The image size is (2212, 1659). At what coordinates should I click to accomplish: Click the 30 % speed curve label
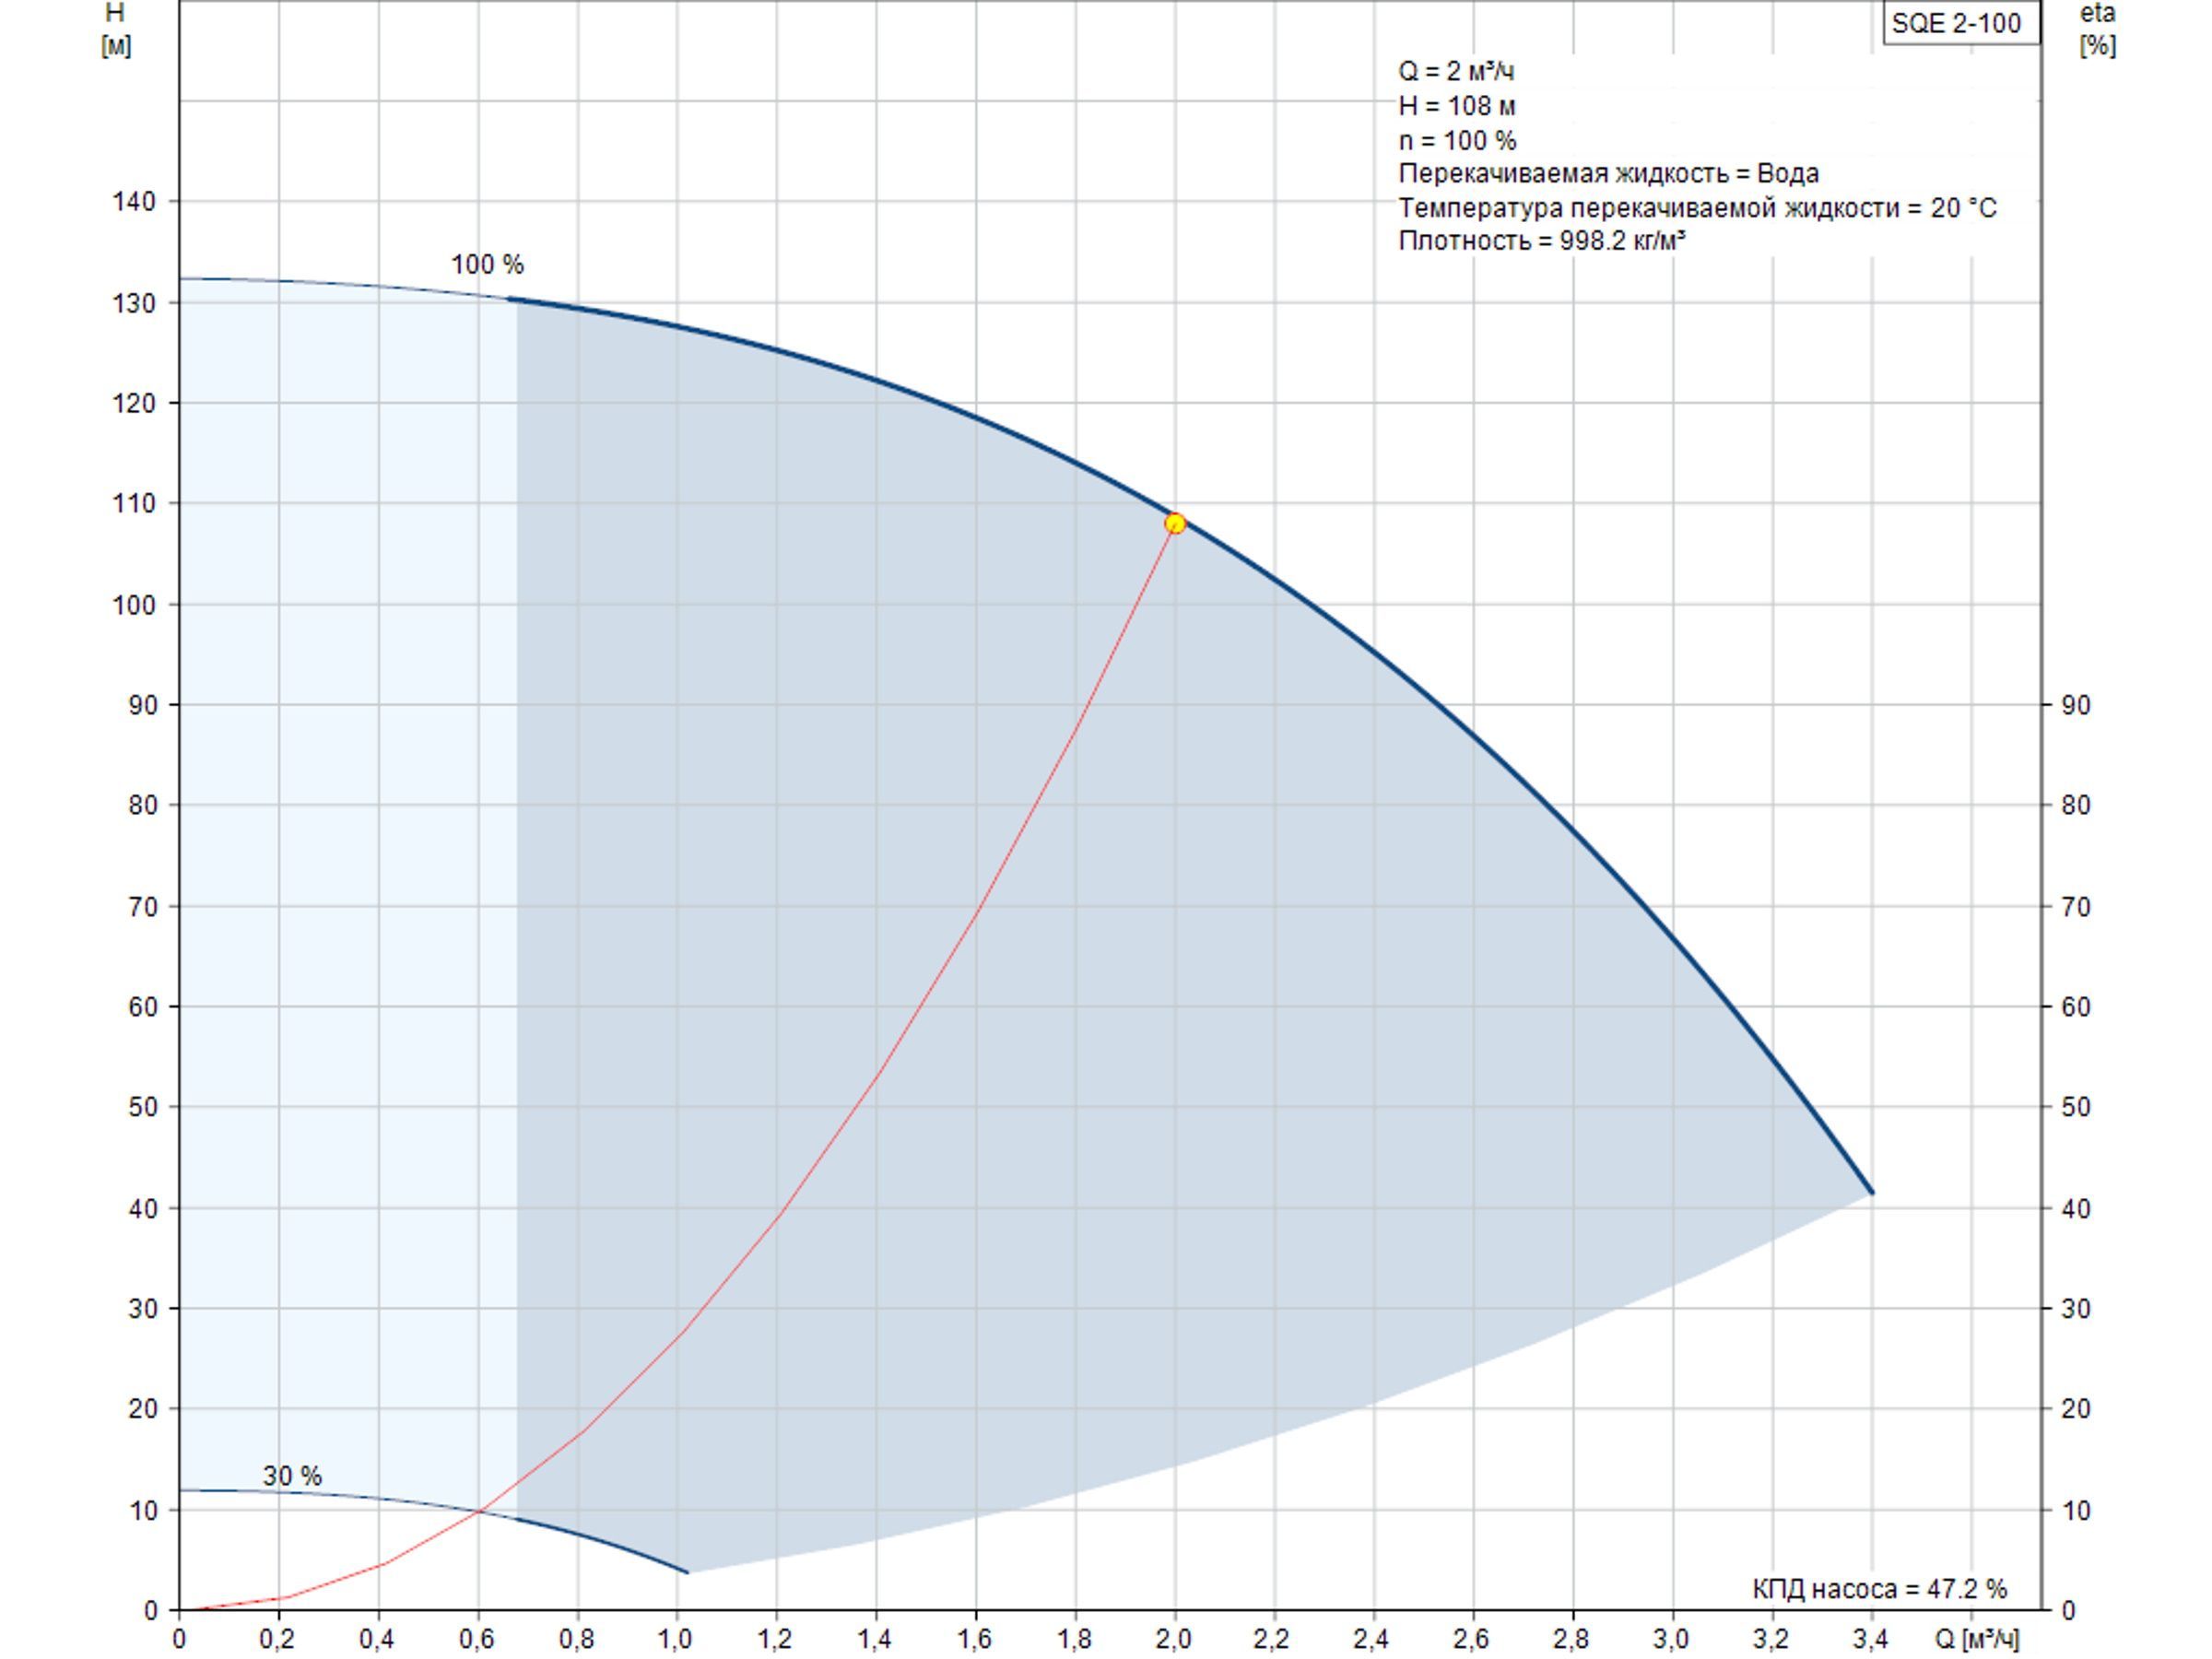(x=292, y=1475)
